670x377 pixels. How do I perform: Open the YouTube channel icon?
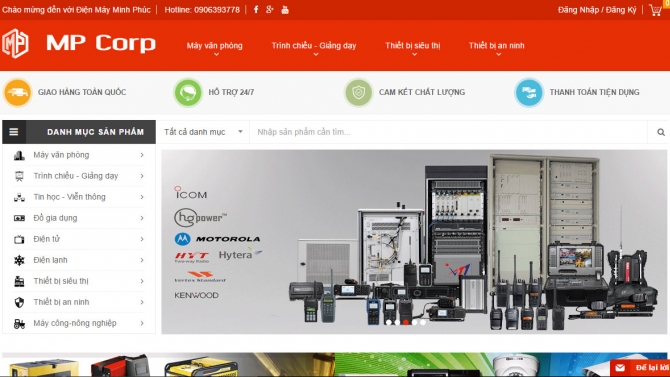[285, 10]
